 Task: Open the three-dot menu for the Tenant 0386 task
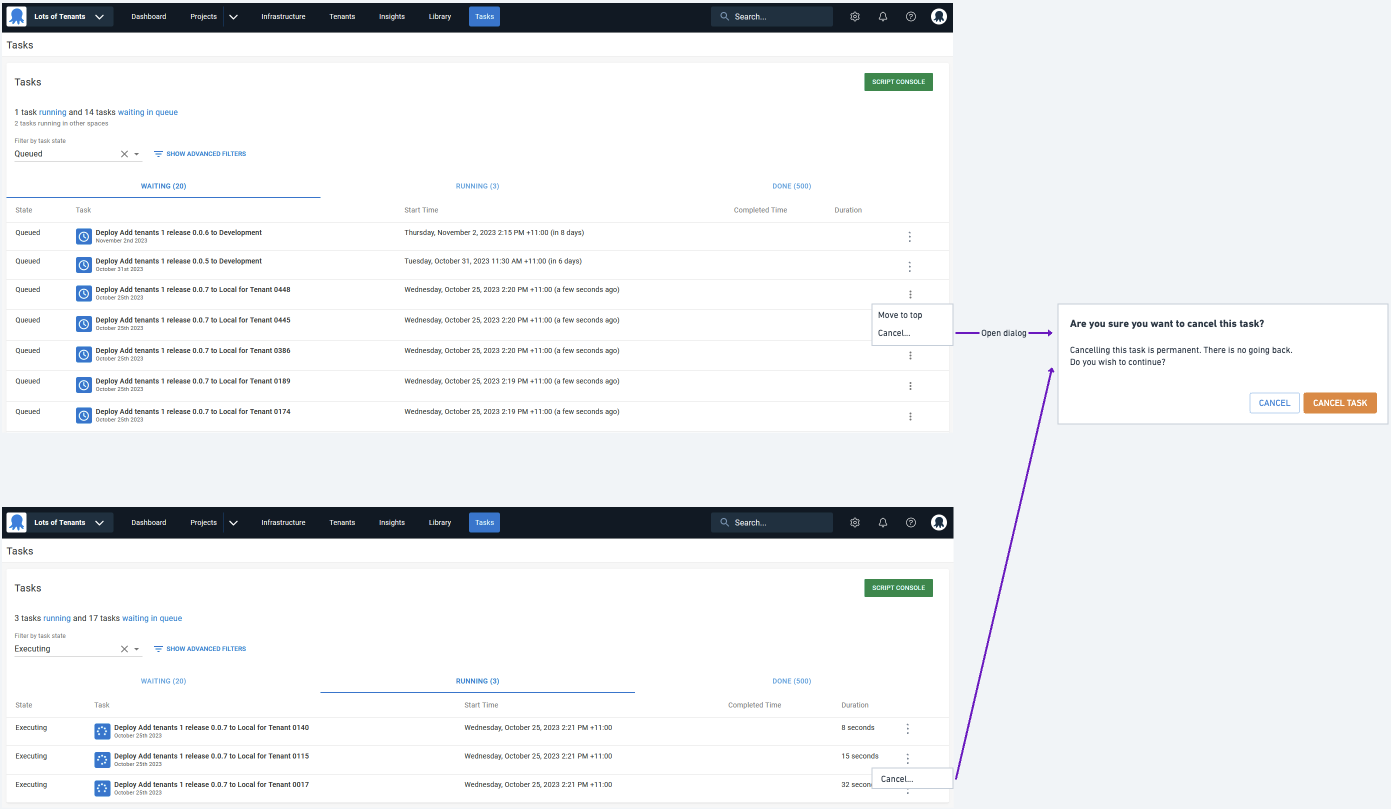click(910, 355)
